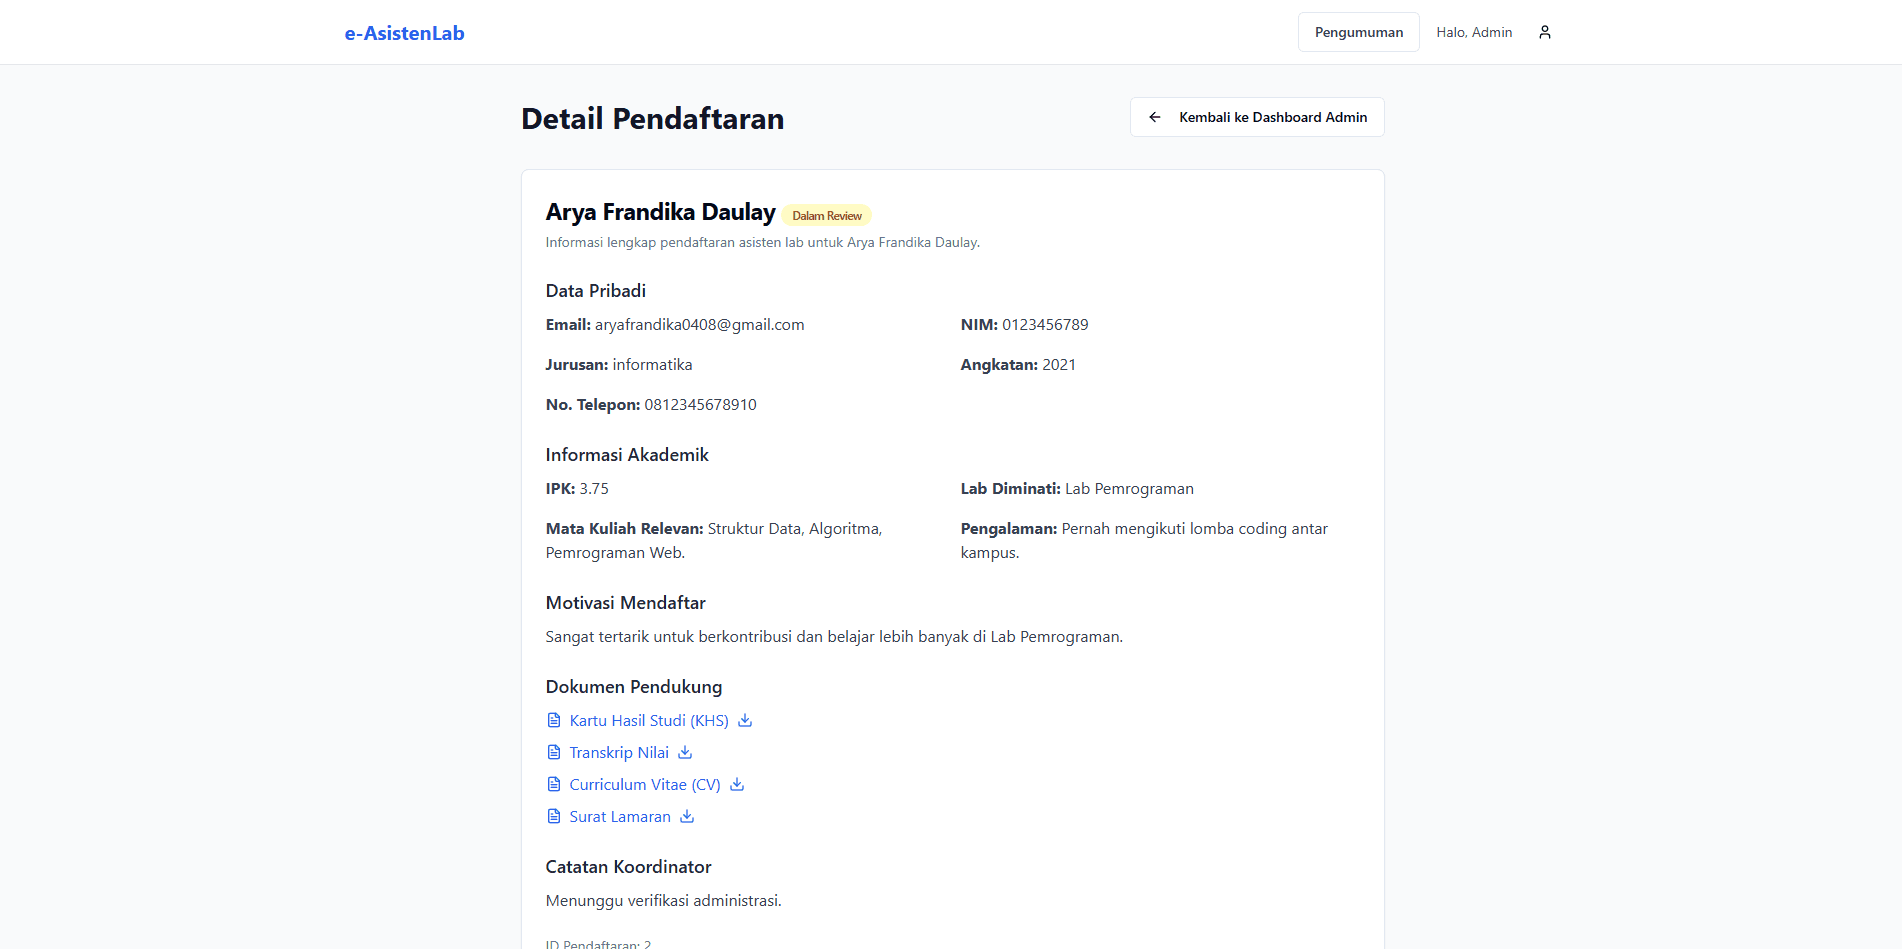Image resolution: width=1902 pixels, height=949 pixels.
Task: Click the Catatan Koordinator section heading
Action: pyautogui.click(x=629, y=866)
